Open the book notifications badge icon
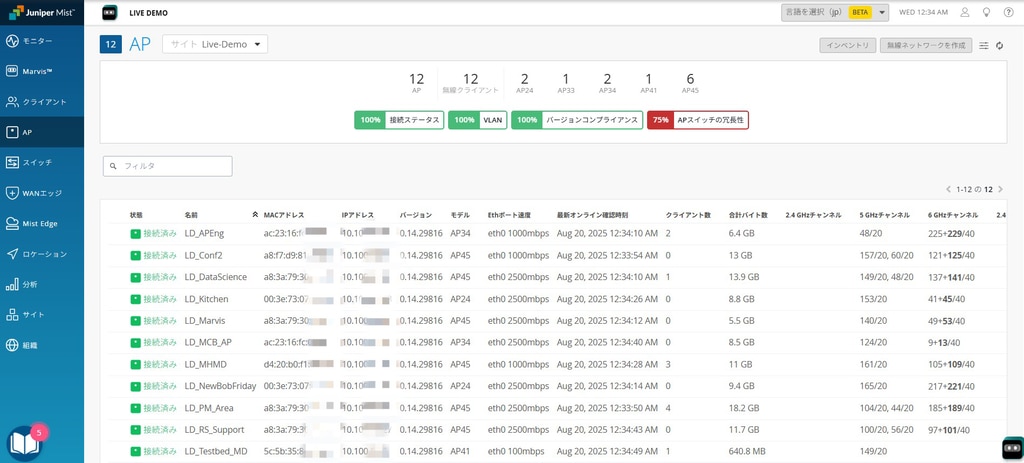 coord(24,443)
